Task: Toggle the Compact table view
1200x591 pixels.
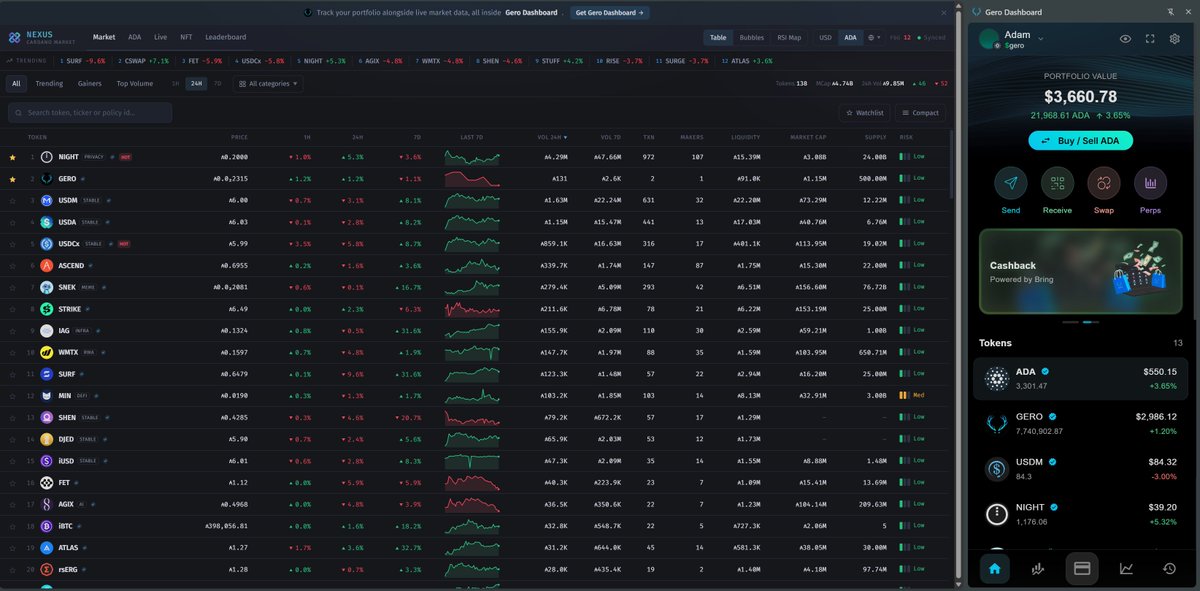Action: tap(920, 113)
